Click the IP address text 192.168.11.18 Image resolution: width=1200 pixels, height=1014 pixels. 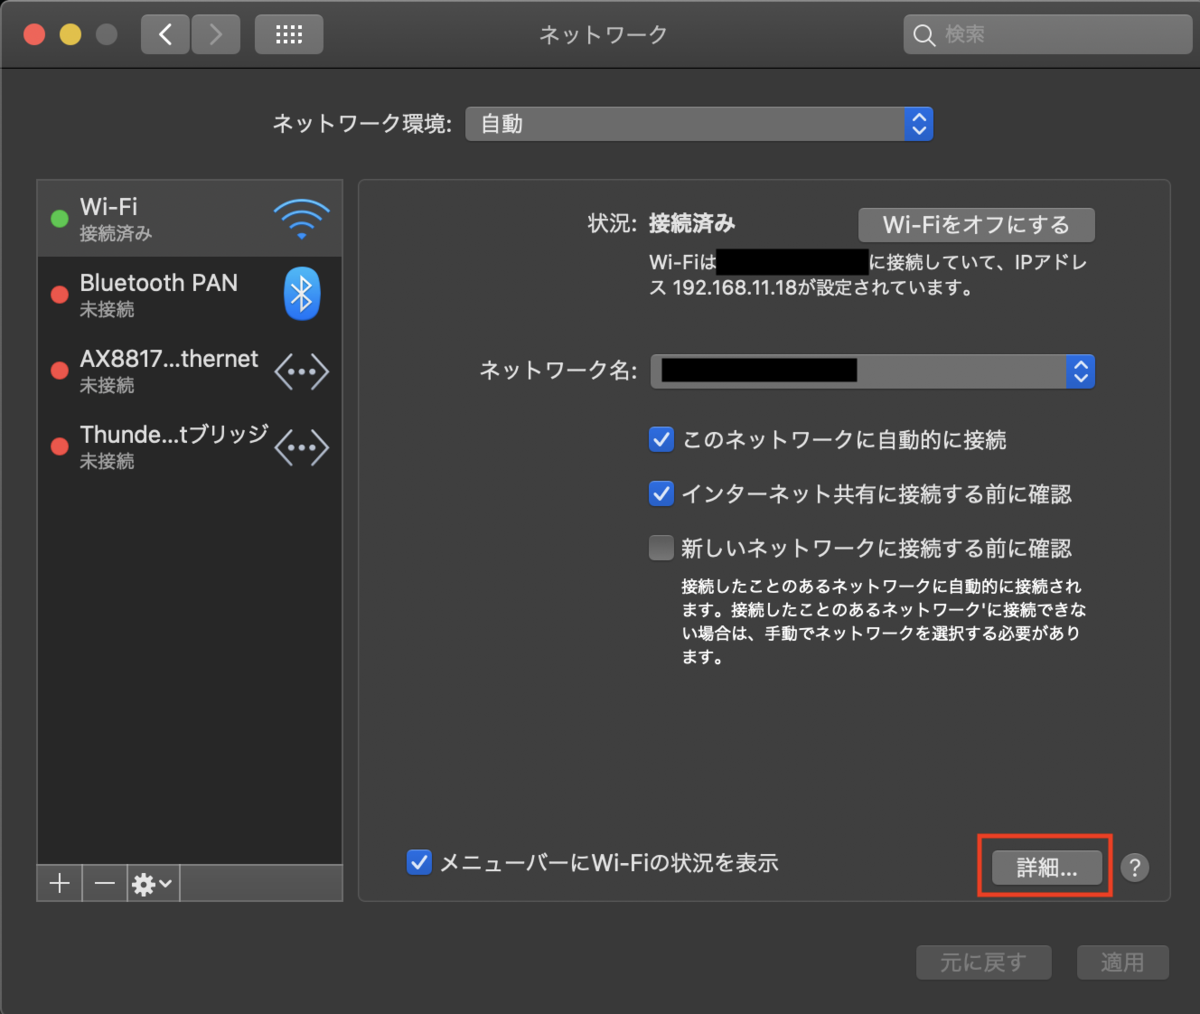[733, 288]
